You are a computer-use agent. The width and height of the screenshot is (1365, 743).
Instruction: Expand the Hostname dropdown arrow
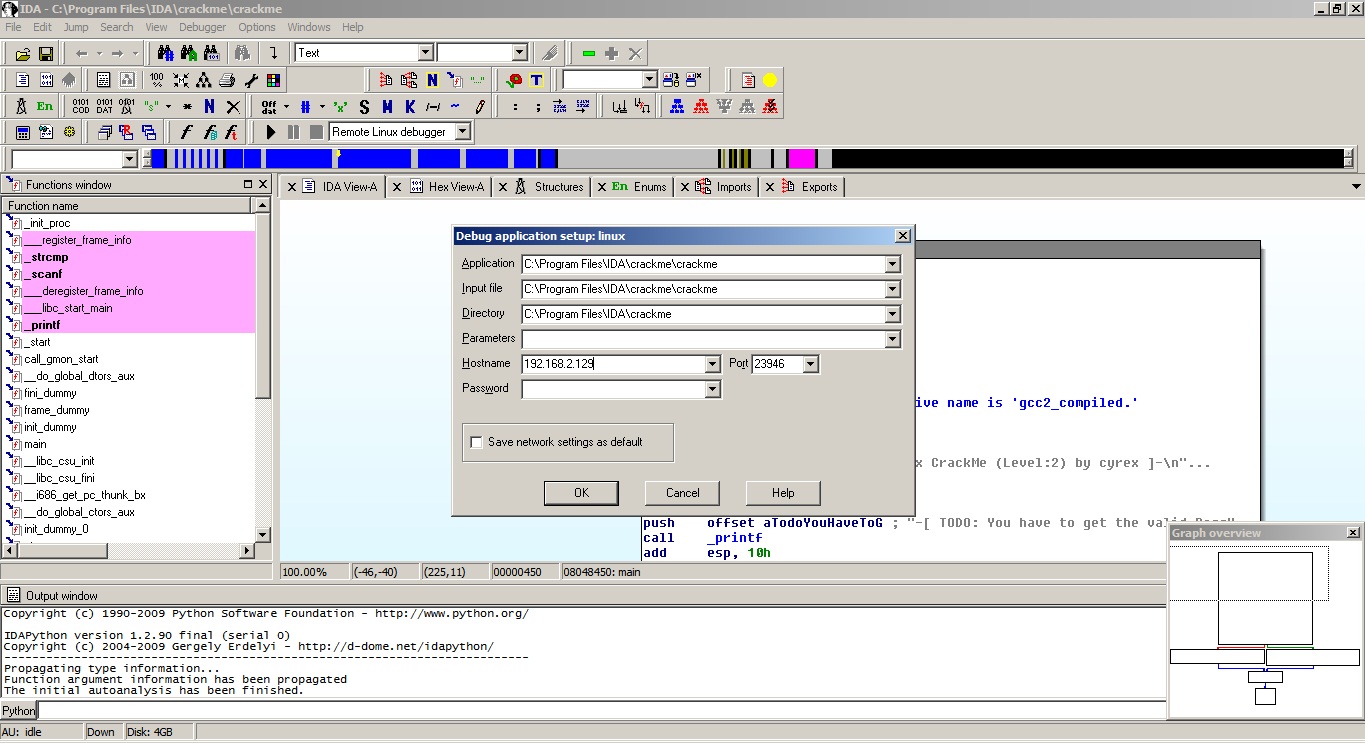click(712, 364)
